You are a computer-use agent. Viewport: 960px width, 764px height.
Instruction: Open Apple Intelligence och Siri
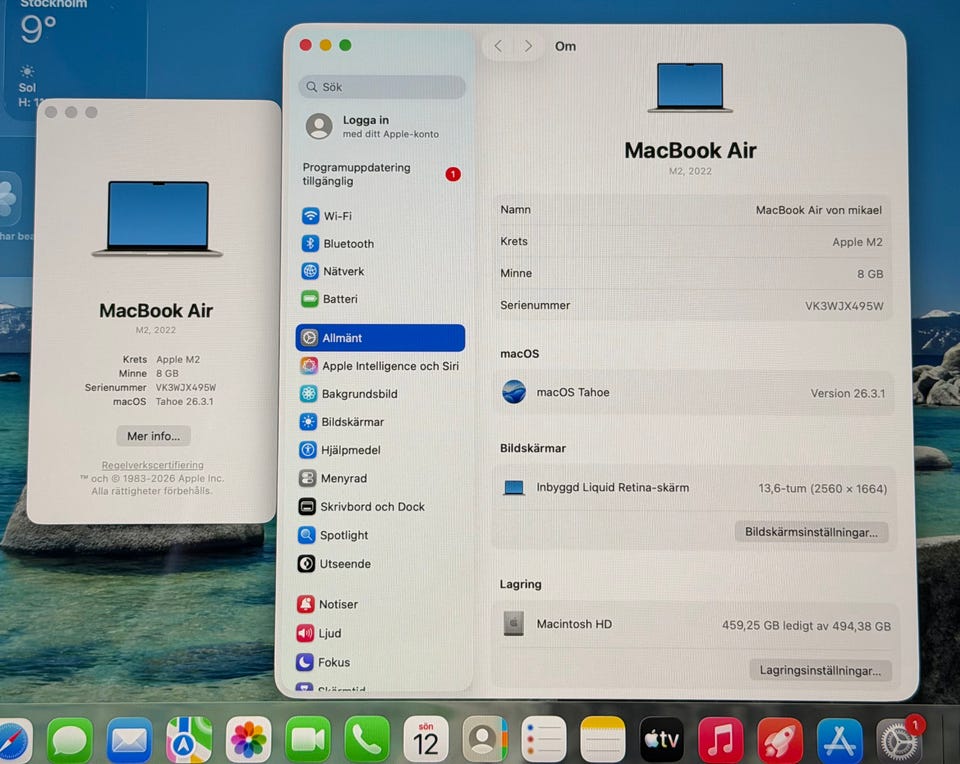click(x=389, y=366)
